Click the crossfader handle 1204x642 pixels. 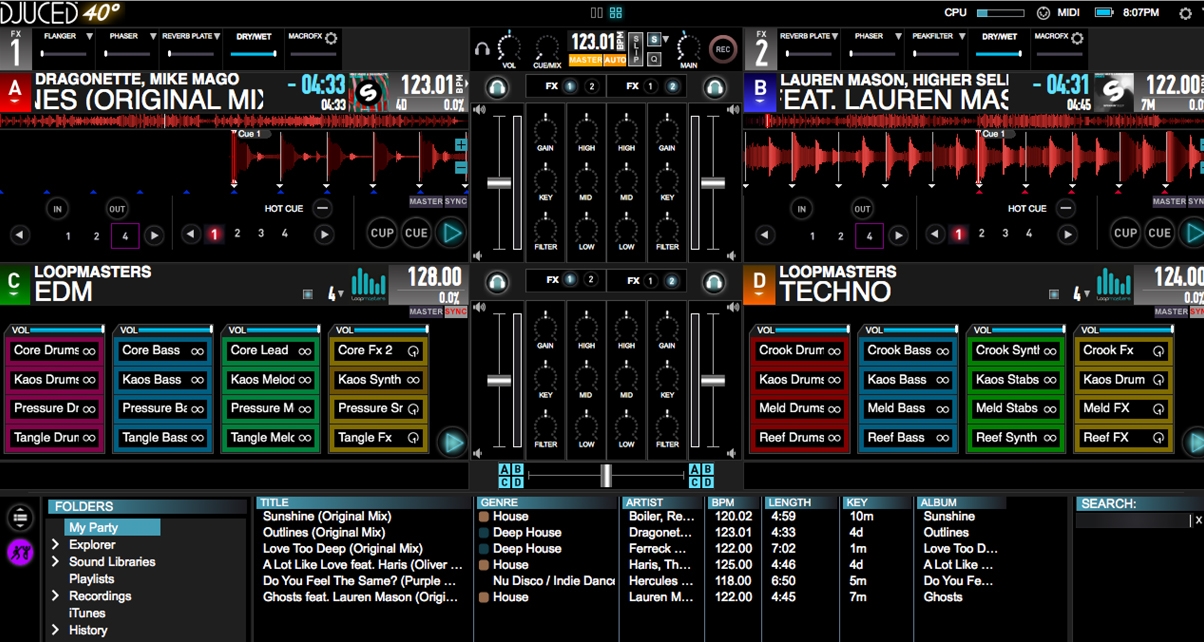point(606,475)
